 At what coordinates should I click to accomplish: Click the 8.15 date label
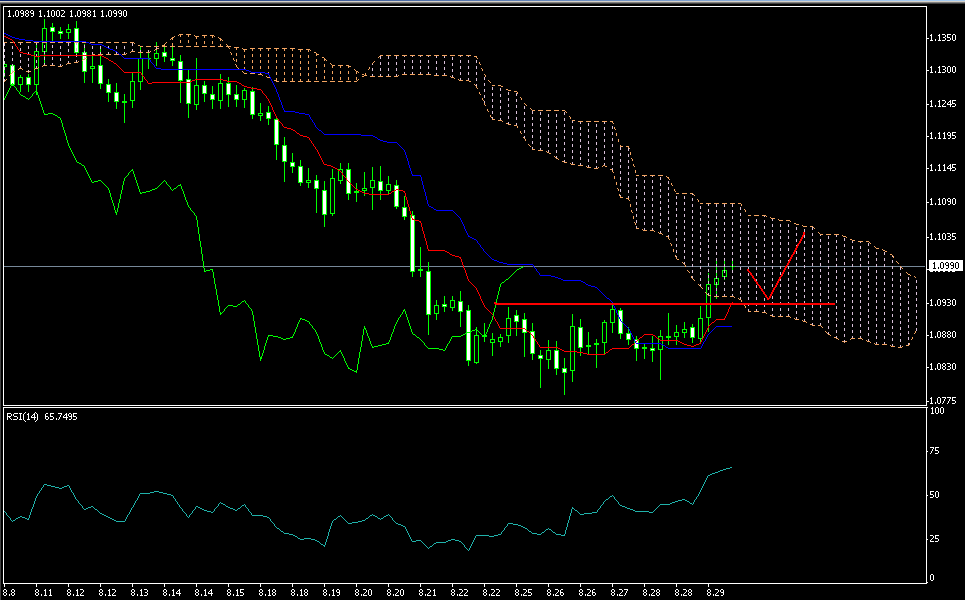[236, 593]
